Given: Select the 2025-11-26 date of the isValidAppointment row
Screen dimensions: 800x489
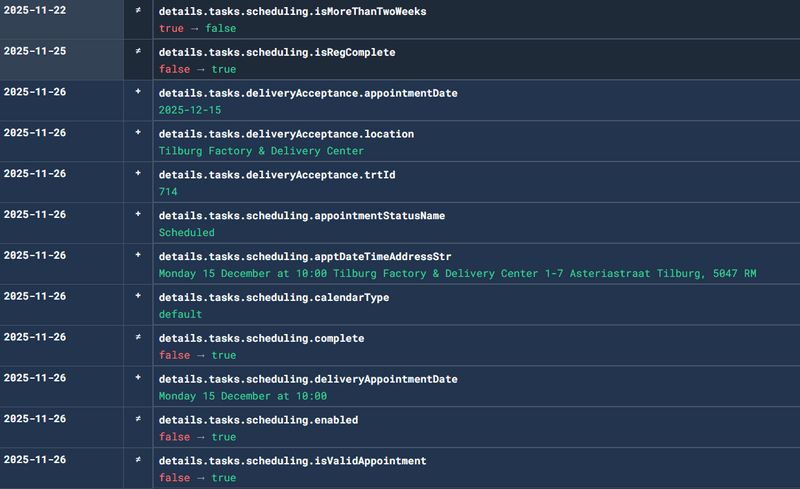Looking at the screenshot, I should tap(35, 459).
